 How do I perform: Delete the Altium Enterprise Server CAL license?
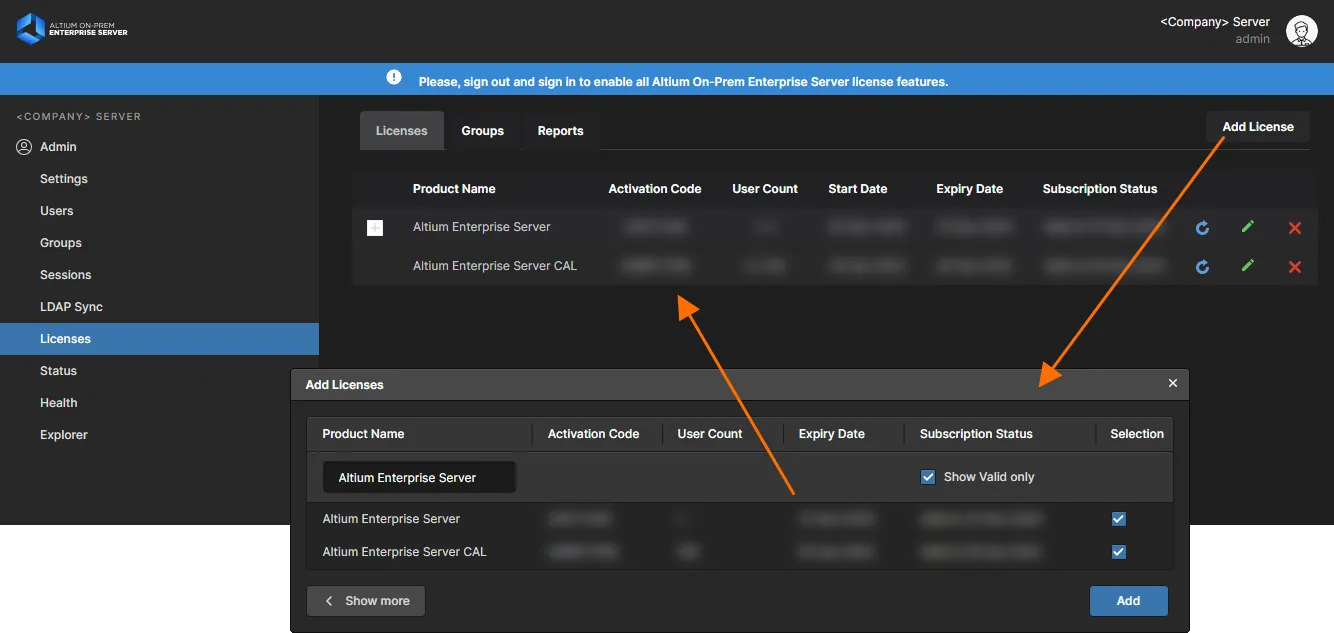click(1294, 267)
